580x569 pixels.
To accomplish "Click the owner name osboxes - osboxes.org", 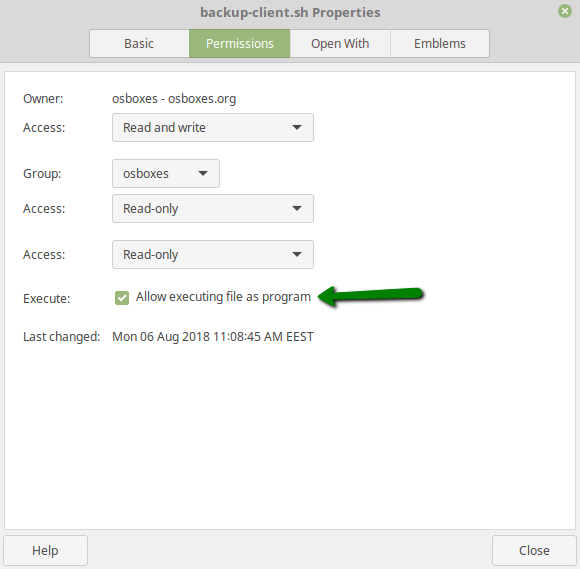I will click(x=174, y=99).
